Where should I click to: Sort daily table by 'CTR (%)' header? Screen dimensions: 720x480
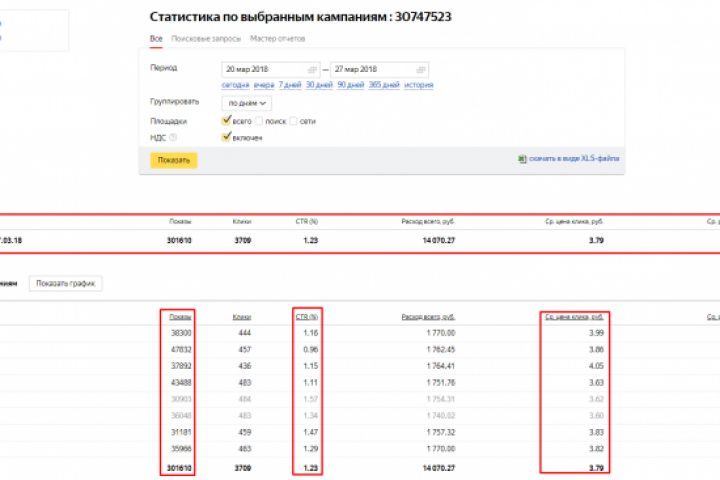pyautogui.click(x=307, y=317)
